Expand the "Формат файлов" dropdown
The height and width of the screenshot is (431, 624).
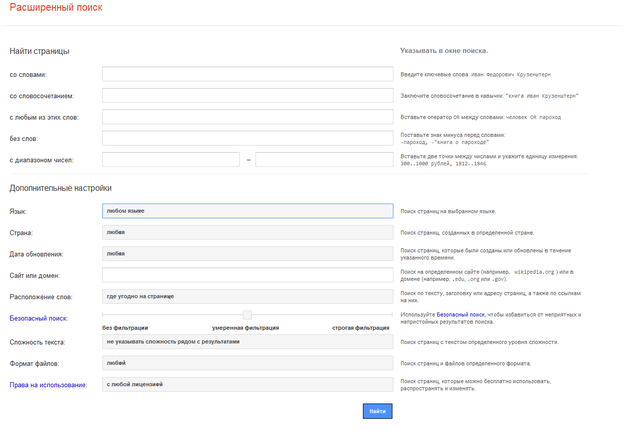coord(247,363)
